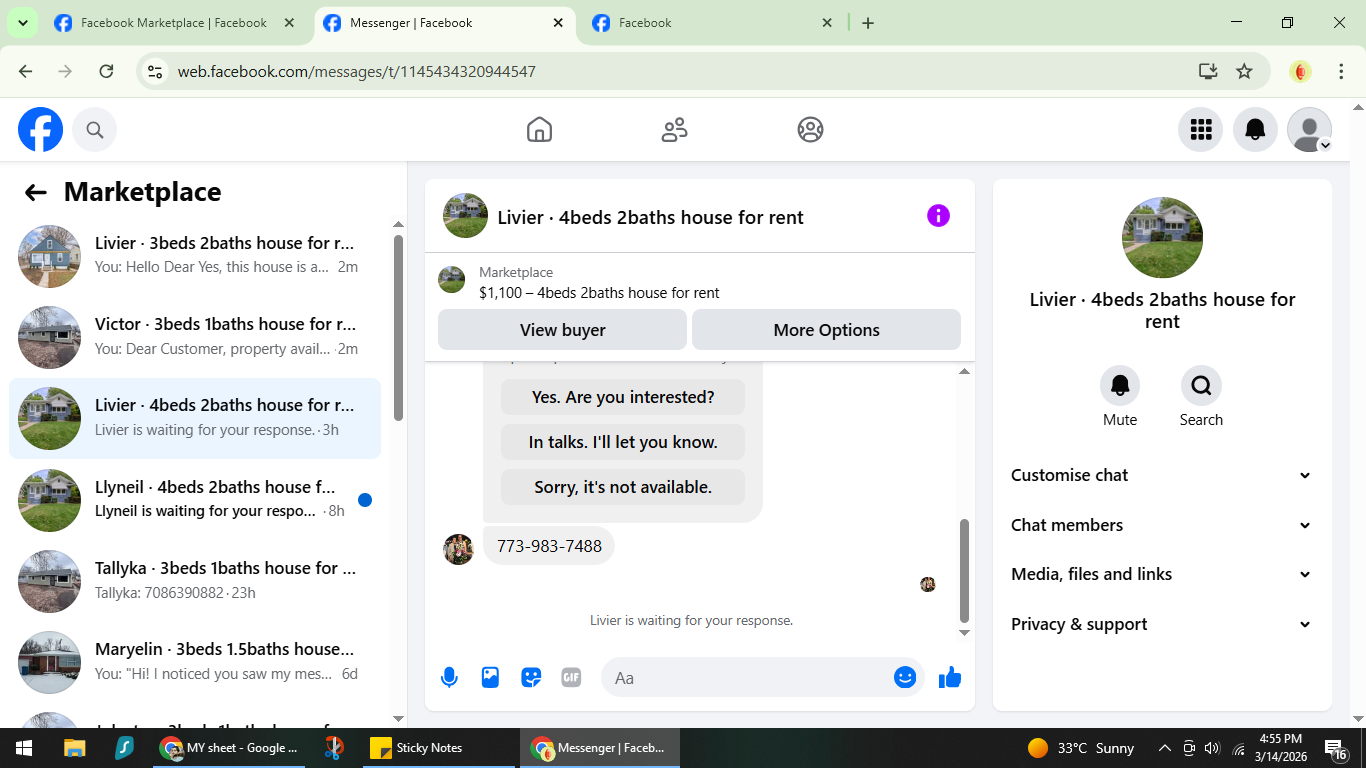This screenshot has height=768, width=1366.
Task: Click the install app icon in address bar
Action: coord(1208,71)
